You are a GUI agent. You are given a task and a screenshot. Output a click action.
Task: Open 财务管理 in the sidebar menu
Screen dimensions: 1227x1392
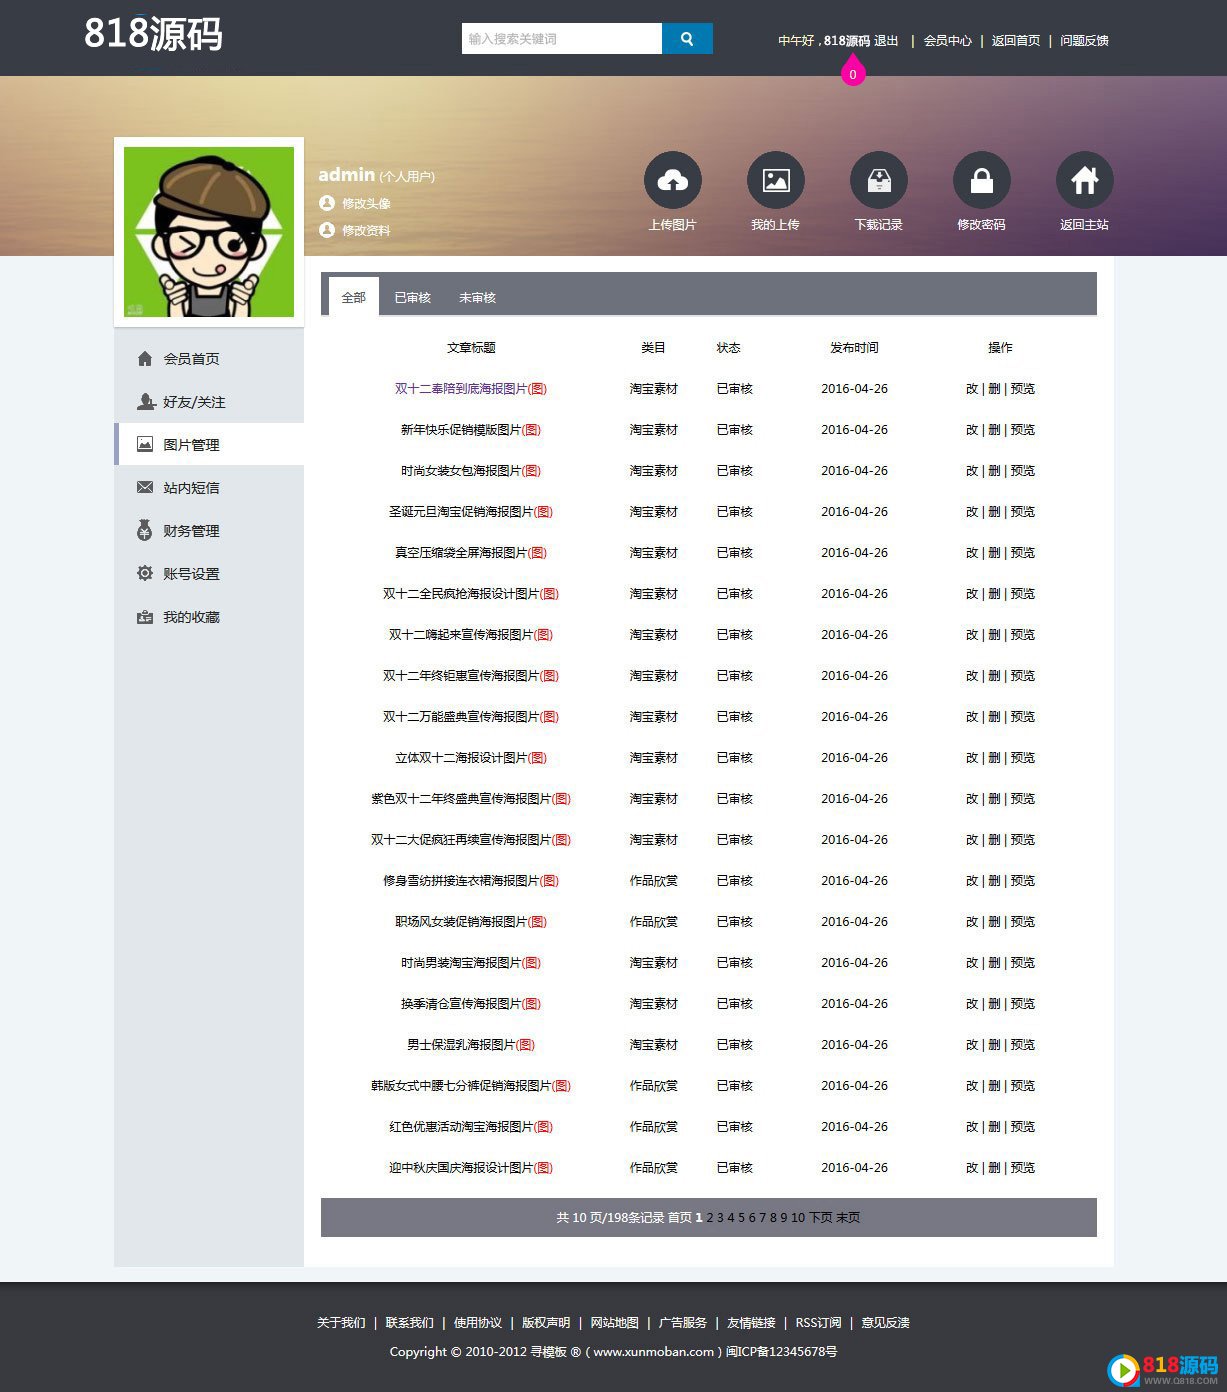coord(191,530)
